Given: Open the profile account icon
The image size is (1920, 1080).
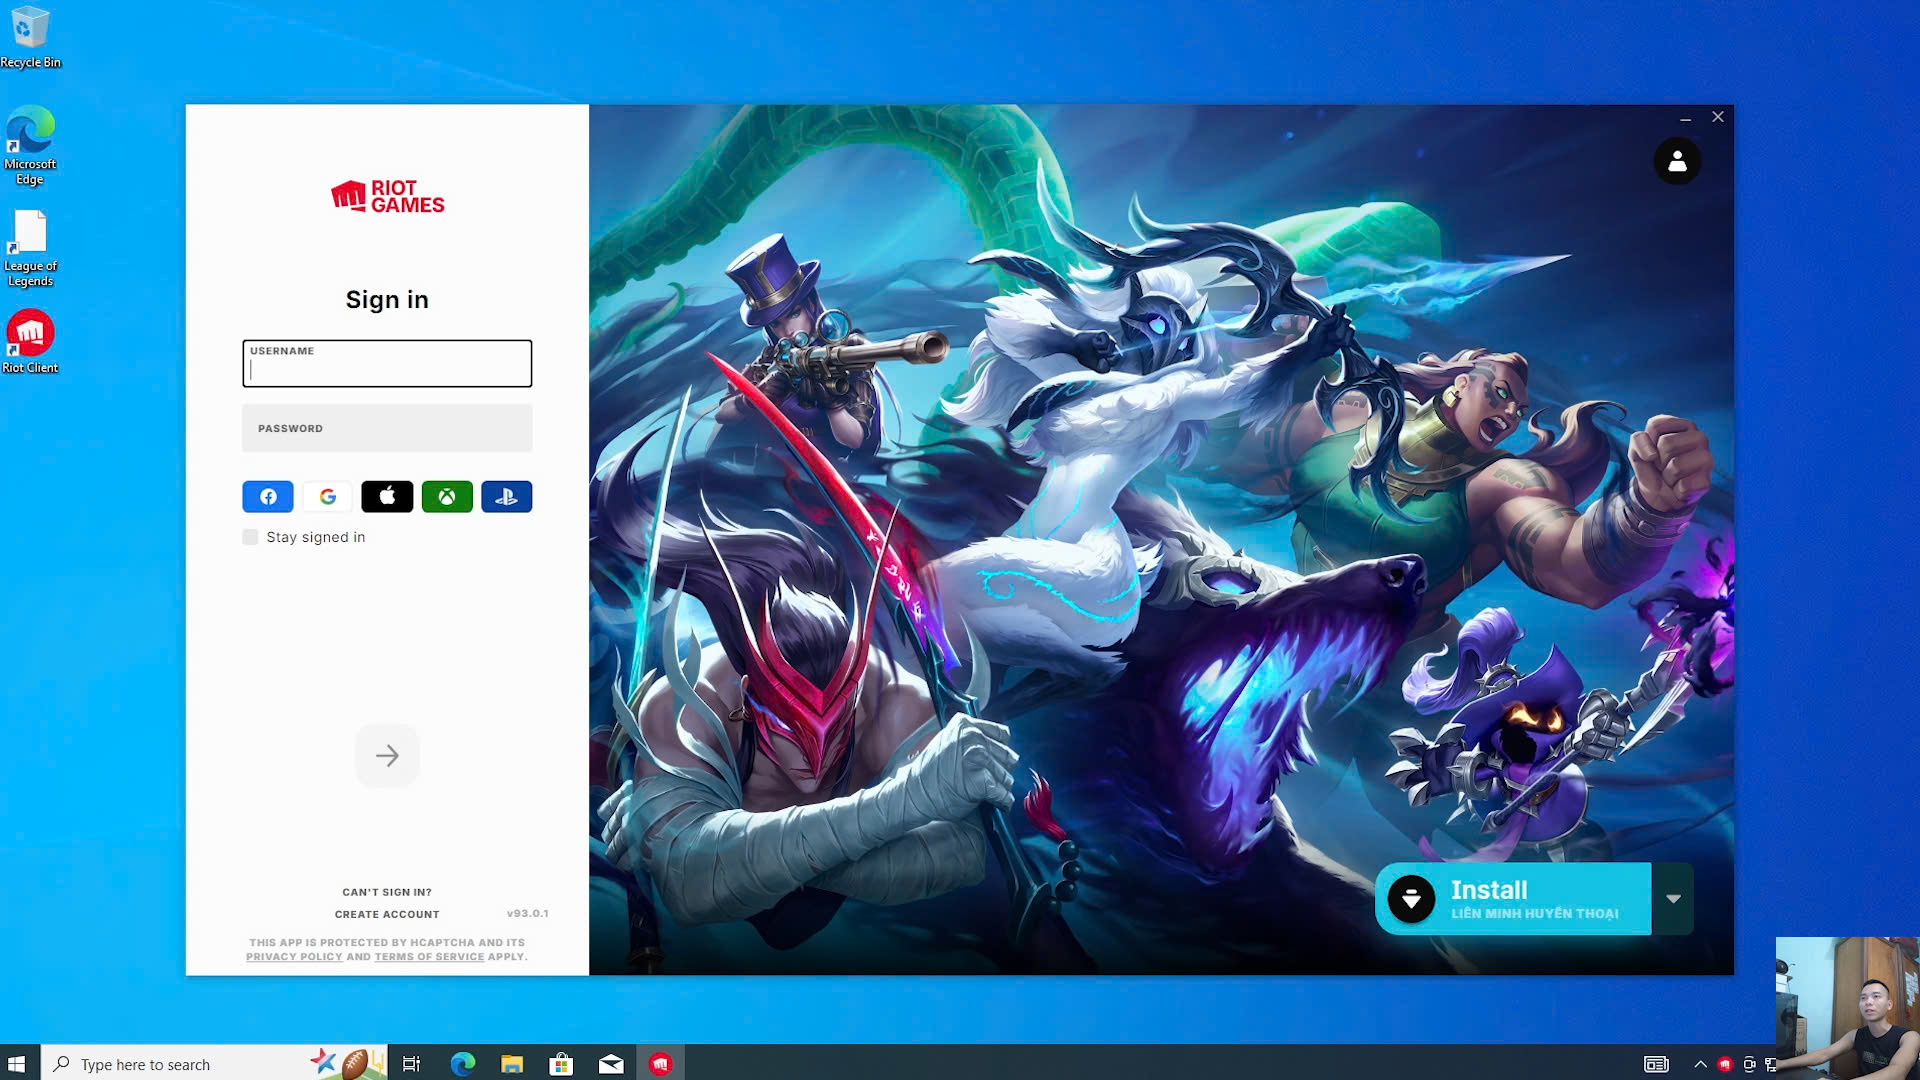Looking at the screenshot, I should tap(1677, 161).
